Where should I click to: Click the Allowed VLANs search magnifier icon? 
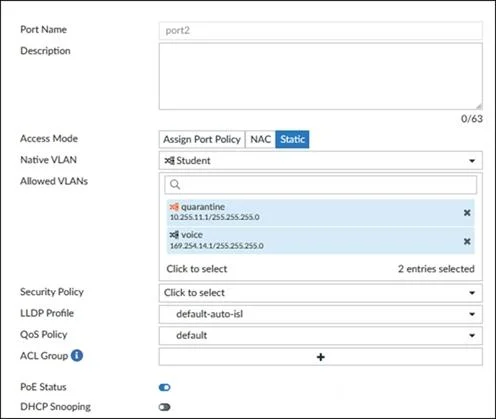[175, 184]
